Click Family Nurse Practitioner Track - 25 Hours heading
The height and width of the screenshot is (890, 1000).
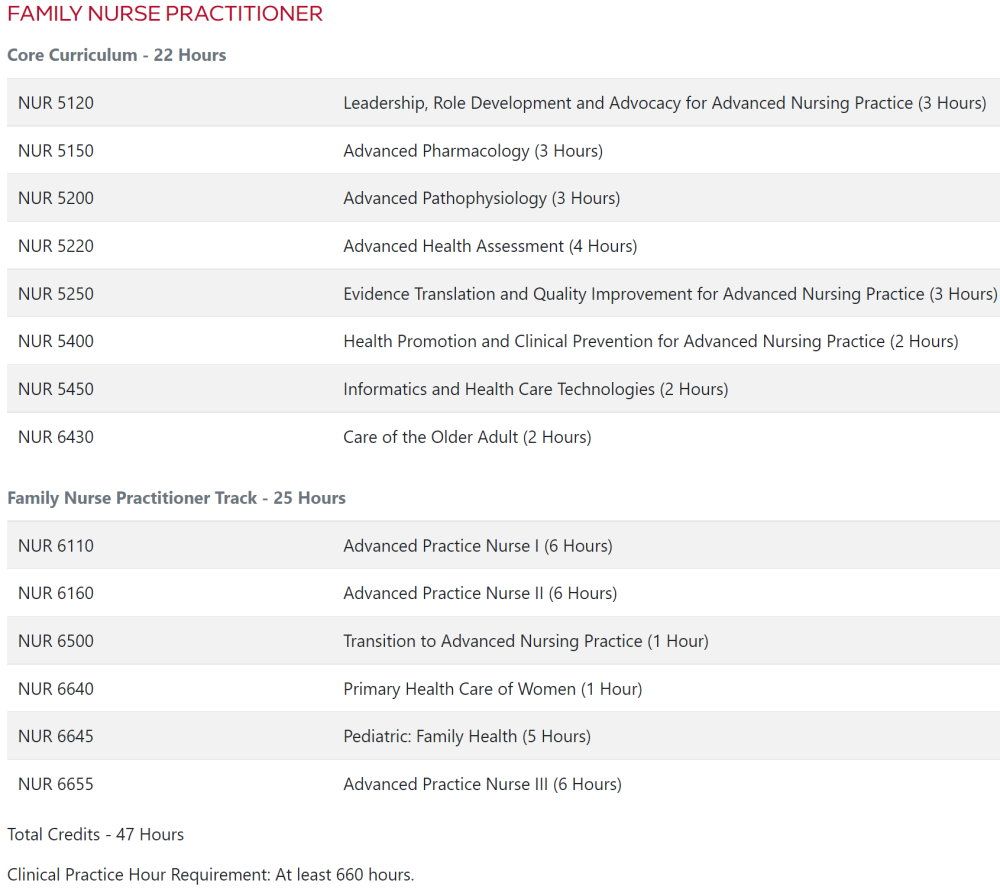click(177, 498)
